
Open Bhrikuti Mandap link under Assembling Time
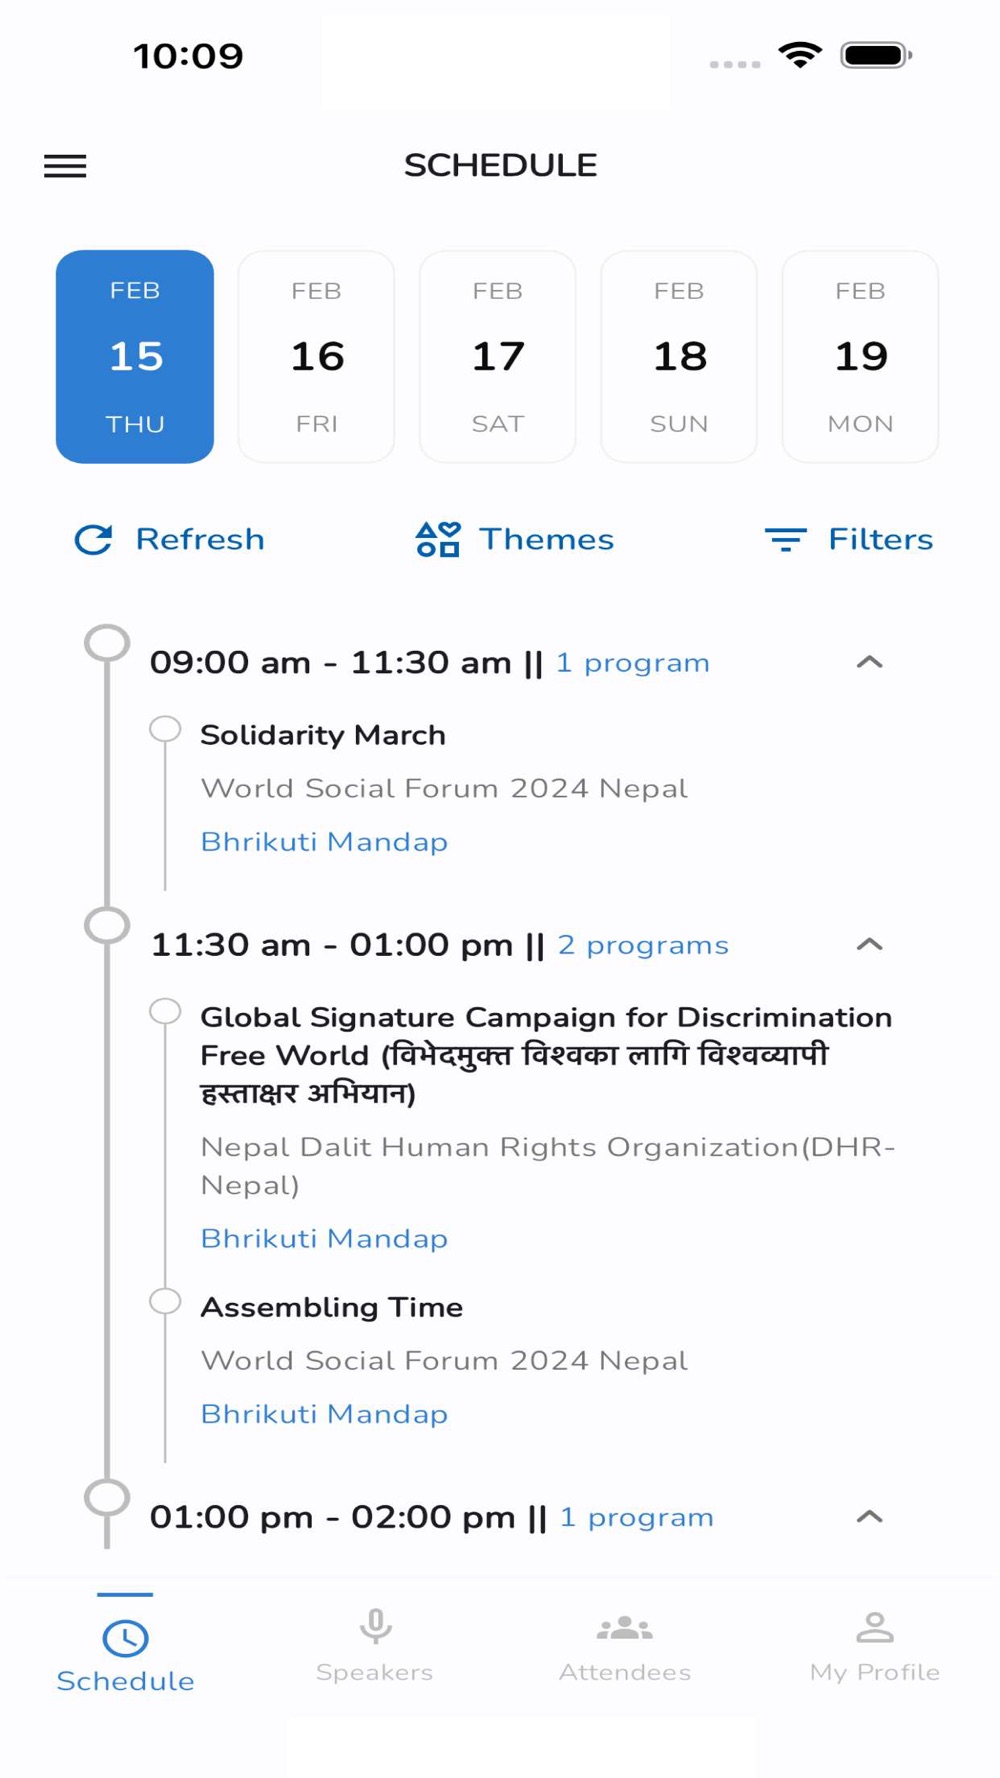(x=324, y=1414)
